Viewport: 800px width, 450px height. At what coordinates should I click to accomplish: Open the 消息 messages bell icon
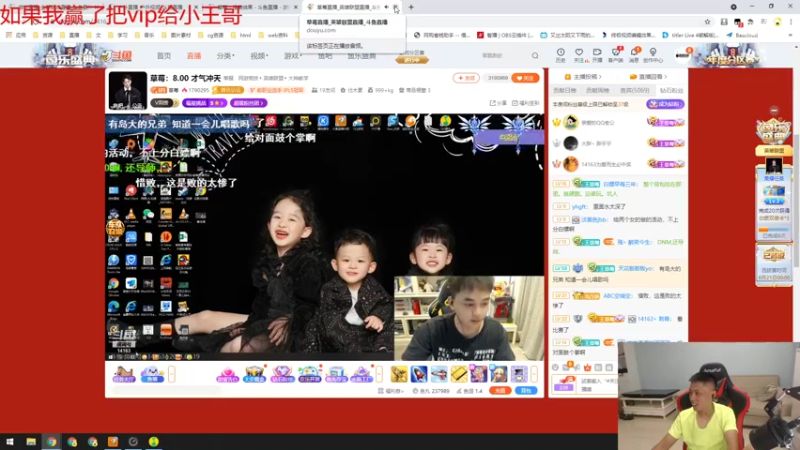point(634,55)
